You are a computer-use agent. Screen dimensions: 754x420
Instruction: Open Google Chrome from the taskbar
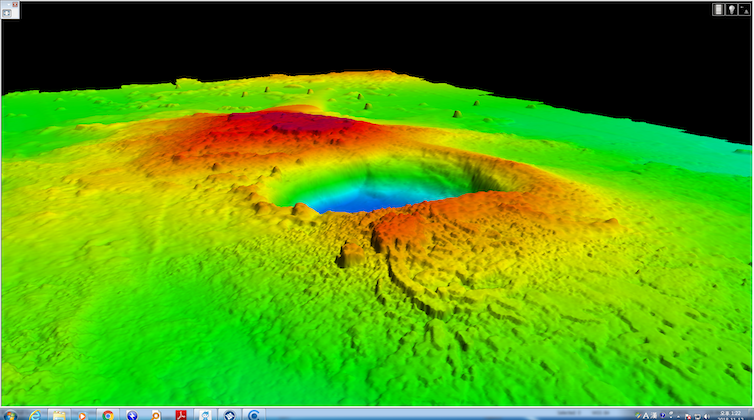tap(107, 413)
